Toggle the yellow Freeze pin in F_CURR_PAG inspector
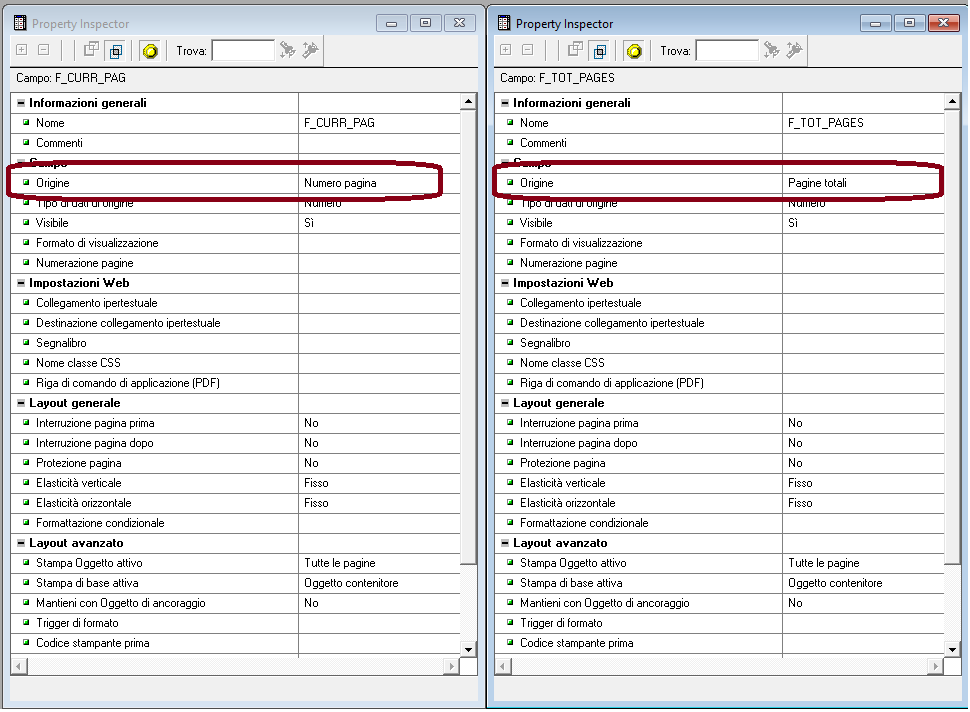This screenshot has width=970, height=712. pos(150,50)
